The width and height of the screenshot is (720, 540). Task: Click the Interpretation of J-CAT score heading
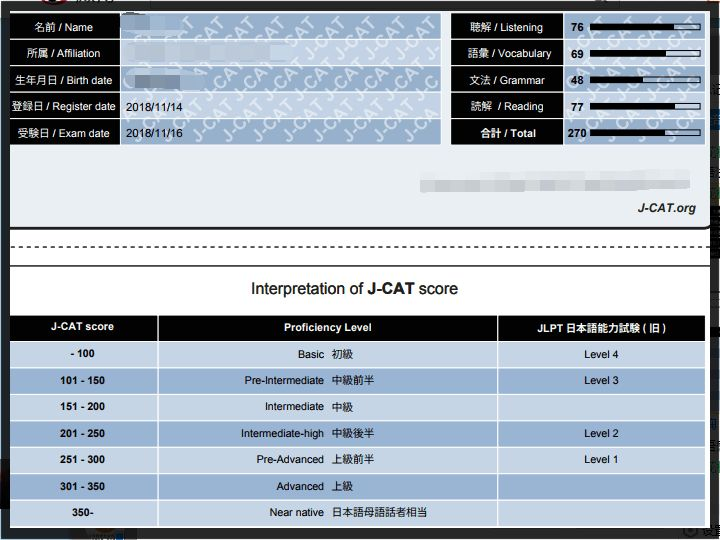(354, 289)
